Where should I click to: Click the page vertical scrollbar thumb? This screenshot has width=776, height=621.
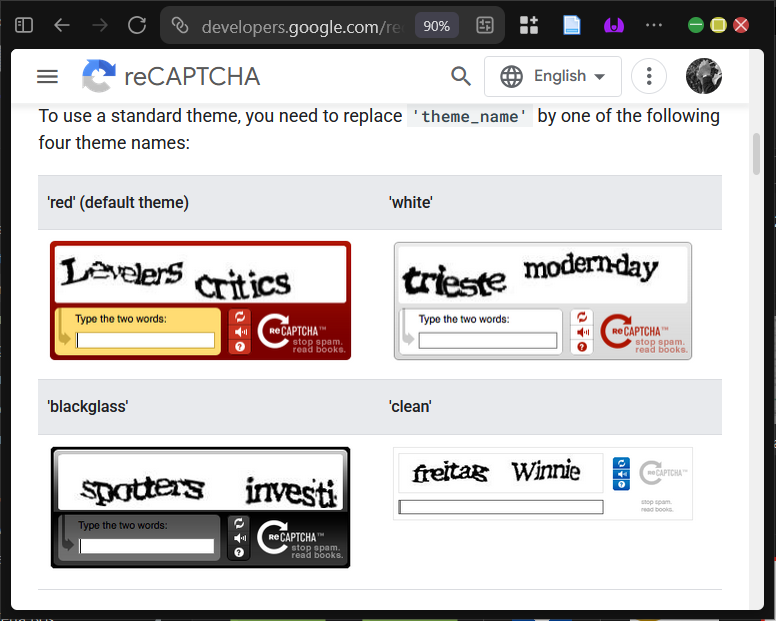(x=756, y=154)
